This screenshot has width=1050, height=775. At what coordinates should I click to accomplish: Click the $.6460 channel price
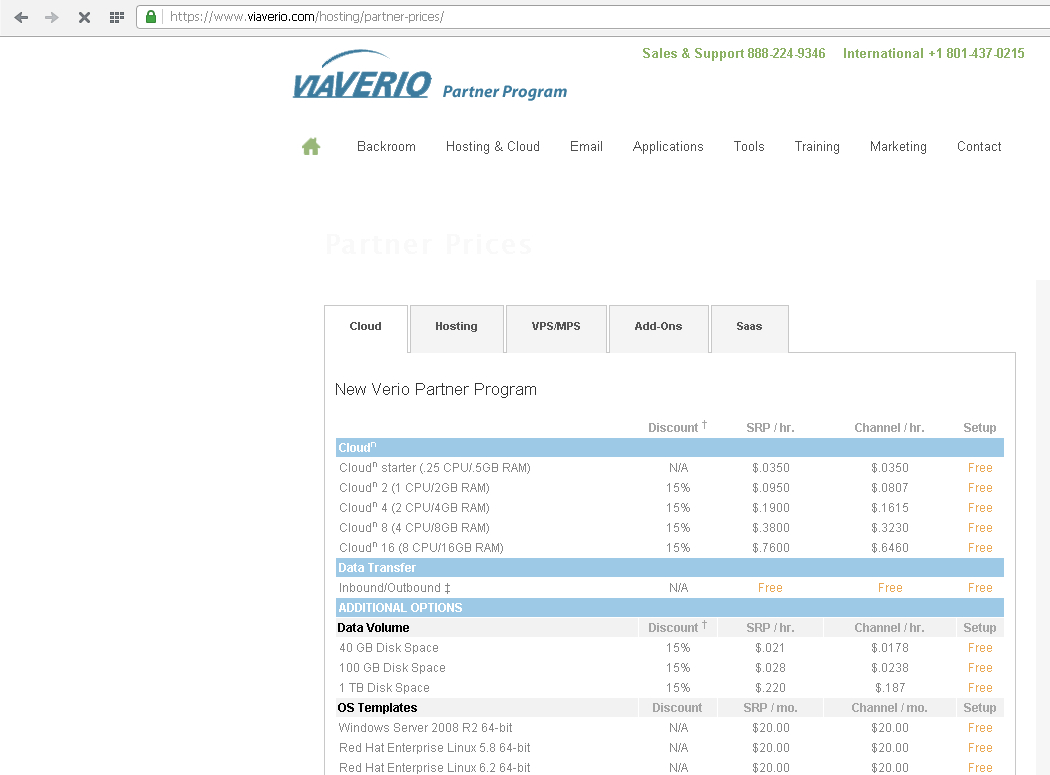click(x=890, y=548)
